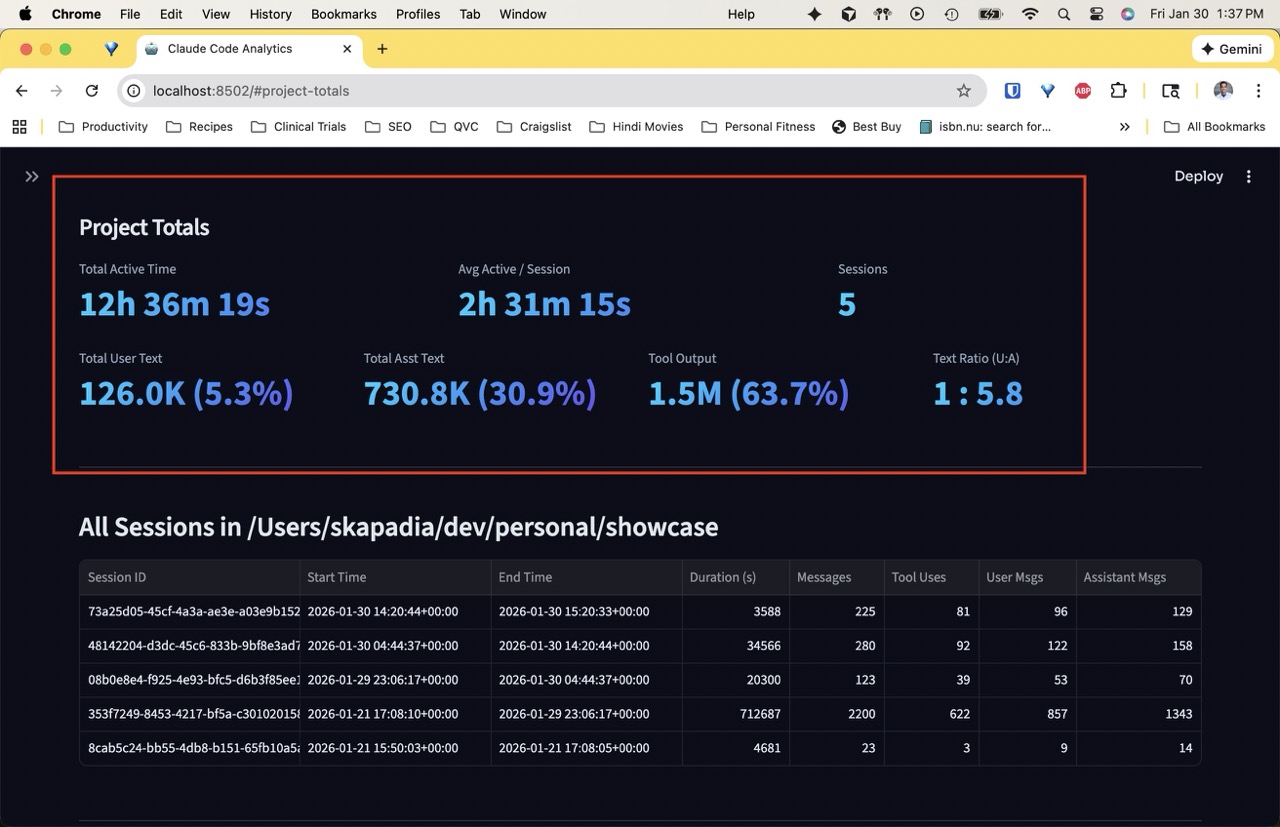The width and height of the screenshot is (1280, 827).
Task: Expand the Streamlit sidebar
Action: tap(31, 174)
